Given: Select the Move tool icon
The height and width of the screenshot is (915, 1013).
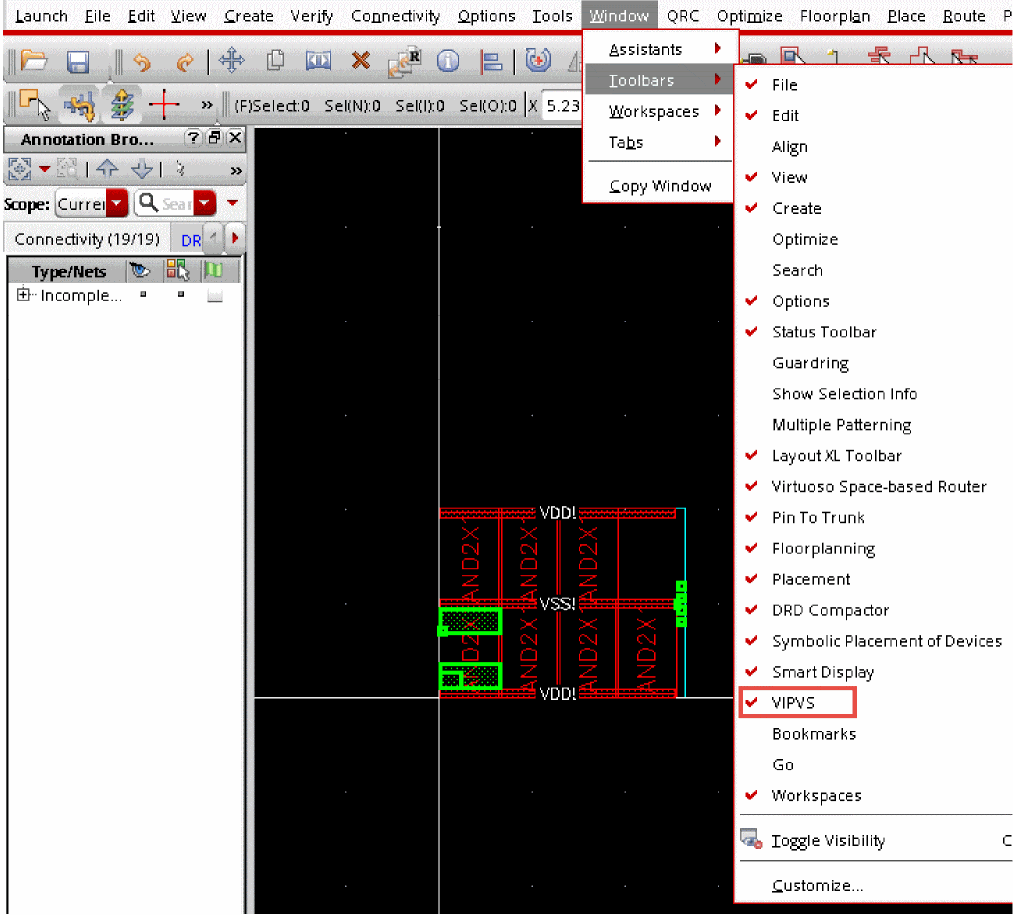Looking at the screenshot, I should [231, 62].
